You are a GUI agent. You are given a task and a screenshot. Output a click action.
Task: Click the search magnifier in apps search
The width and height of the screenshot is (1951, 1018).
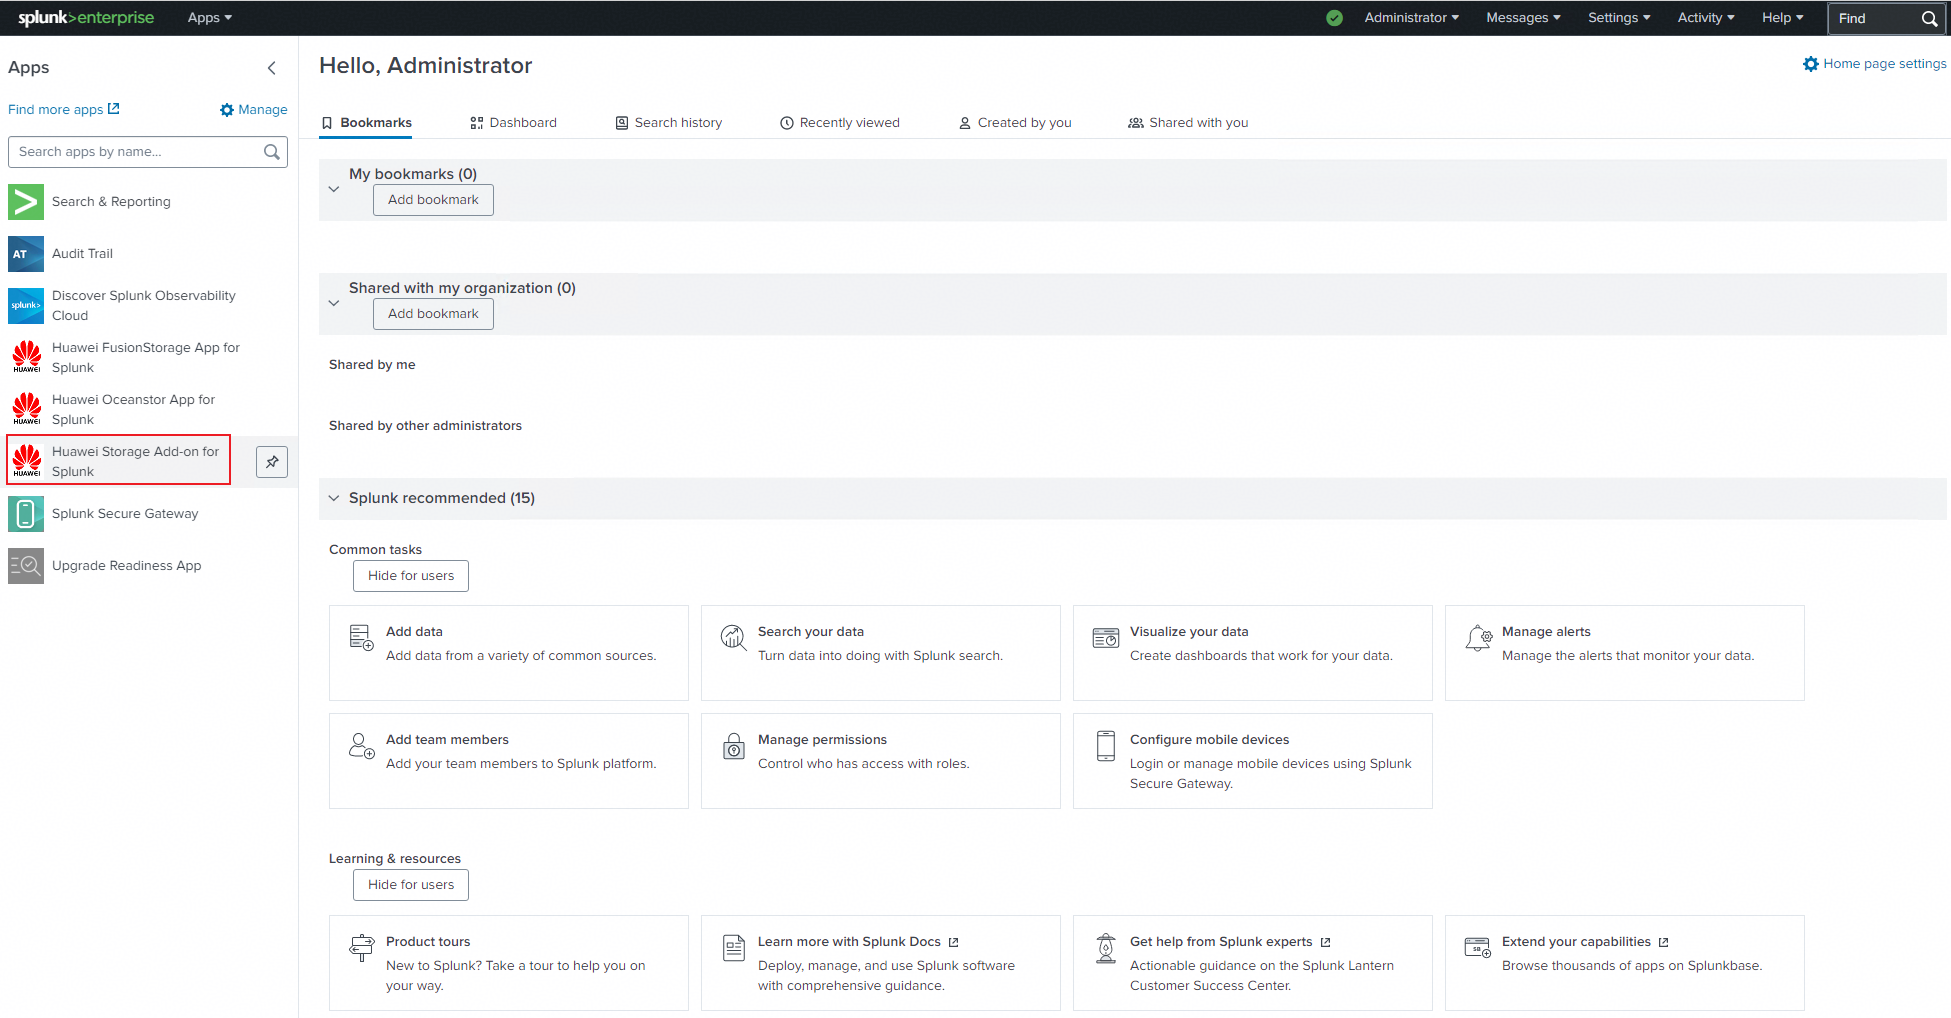[271, 152]
